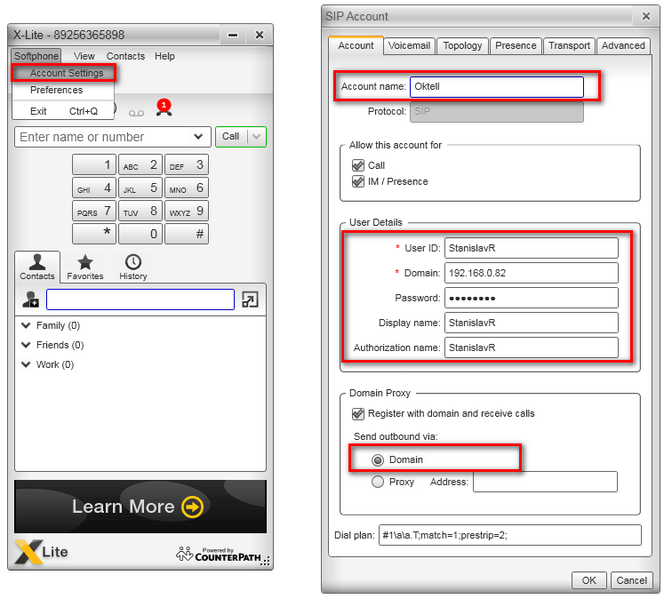
Task: Click OK in SIP Account dialog
Action: click(x=589, y=580)
